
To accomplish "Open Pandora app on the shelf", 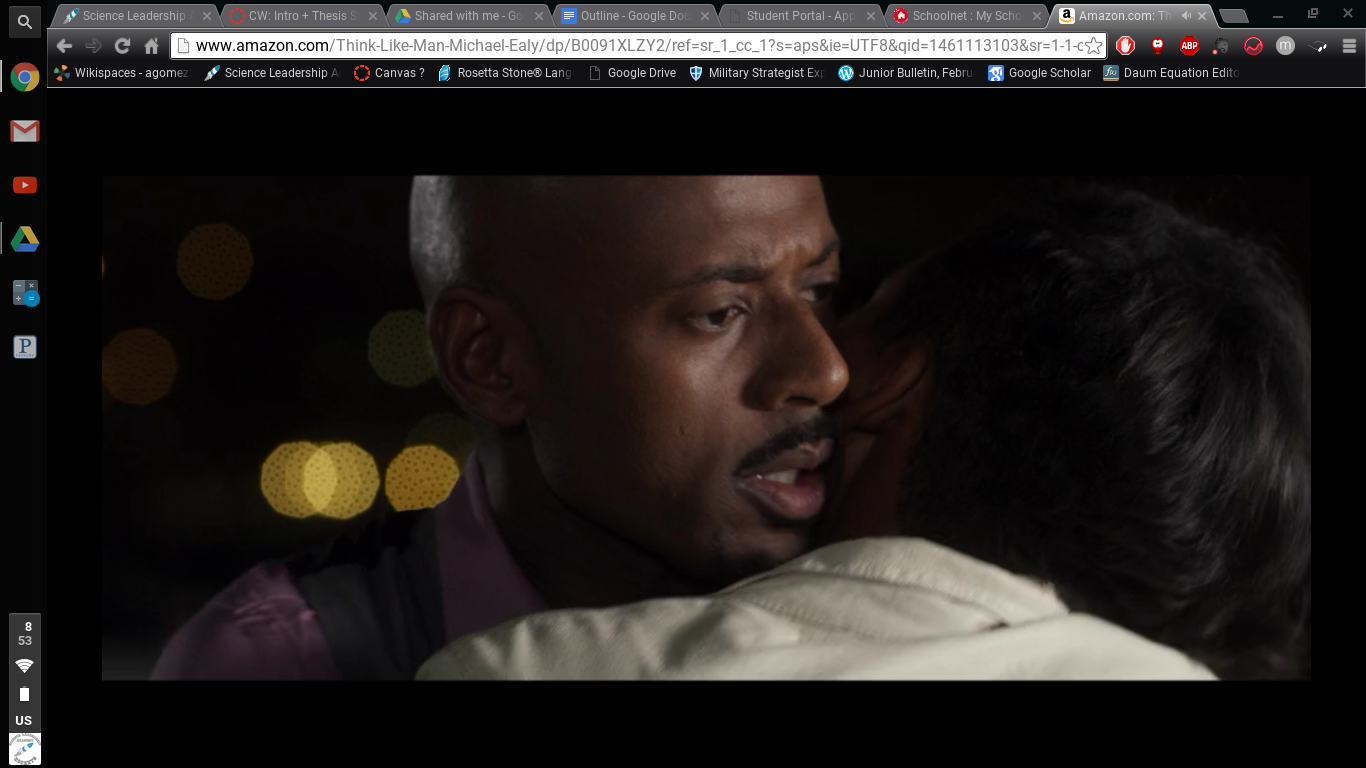I will pos(25,347).
